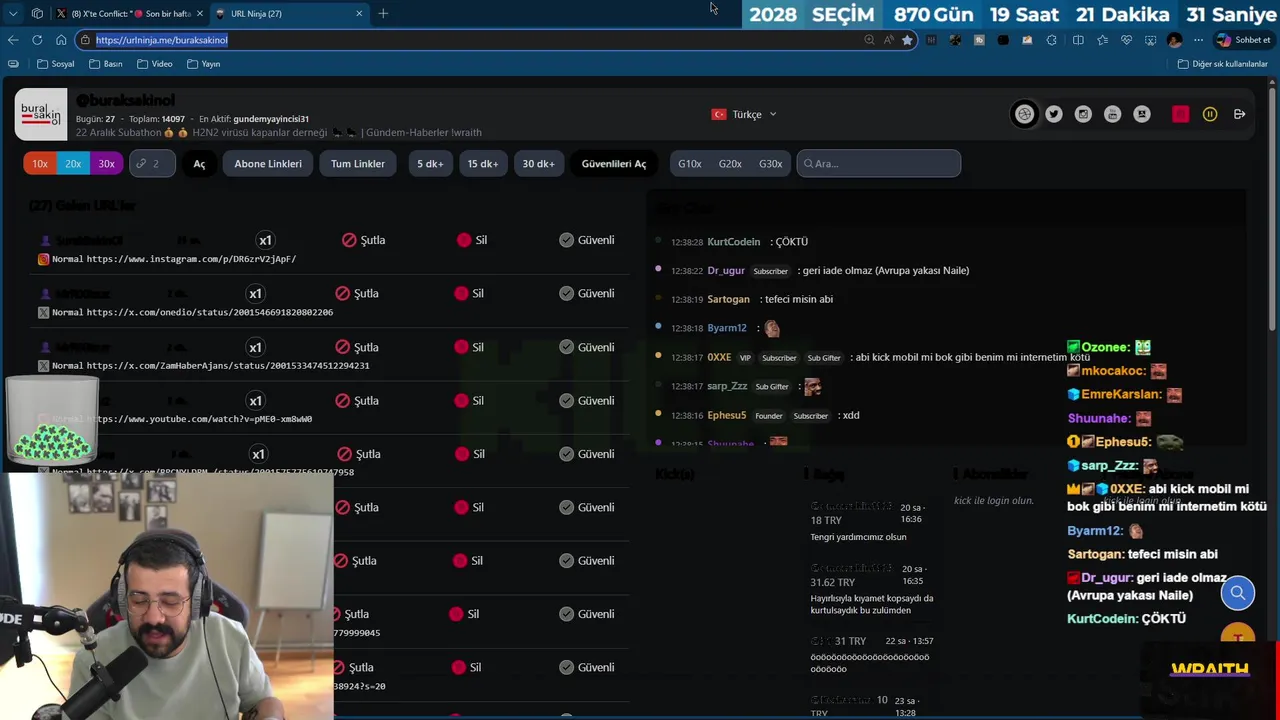Click the browser back arrow

point(13,40)
